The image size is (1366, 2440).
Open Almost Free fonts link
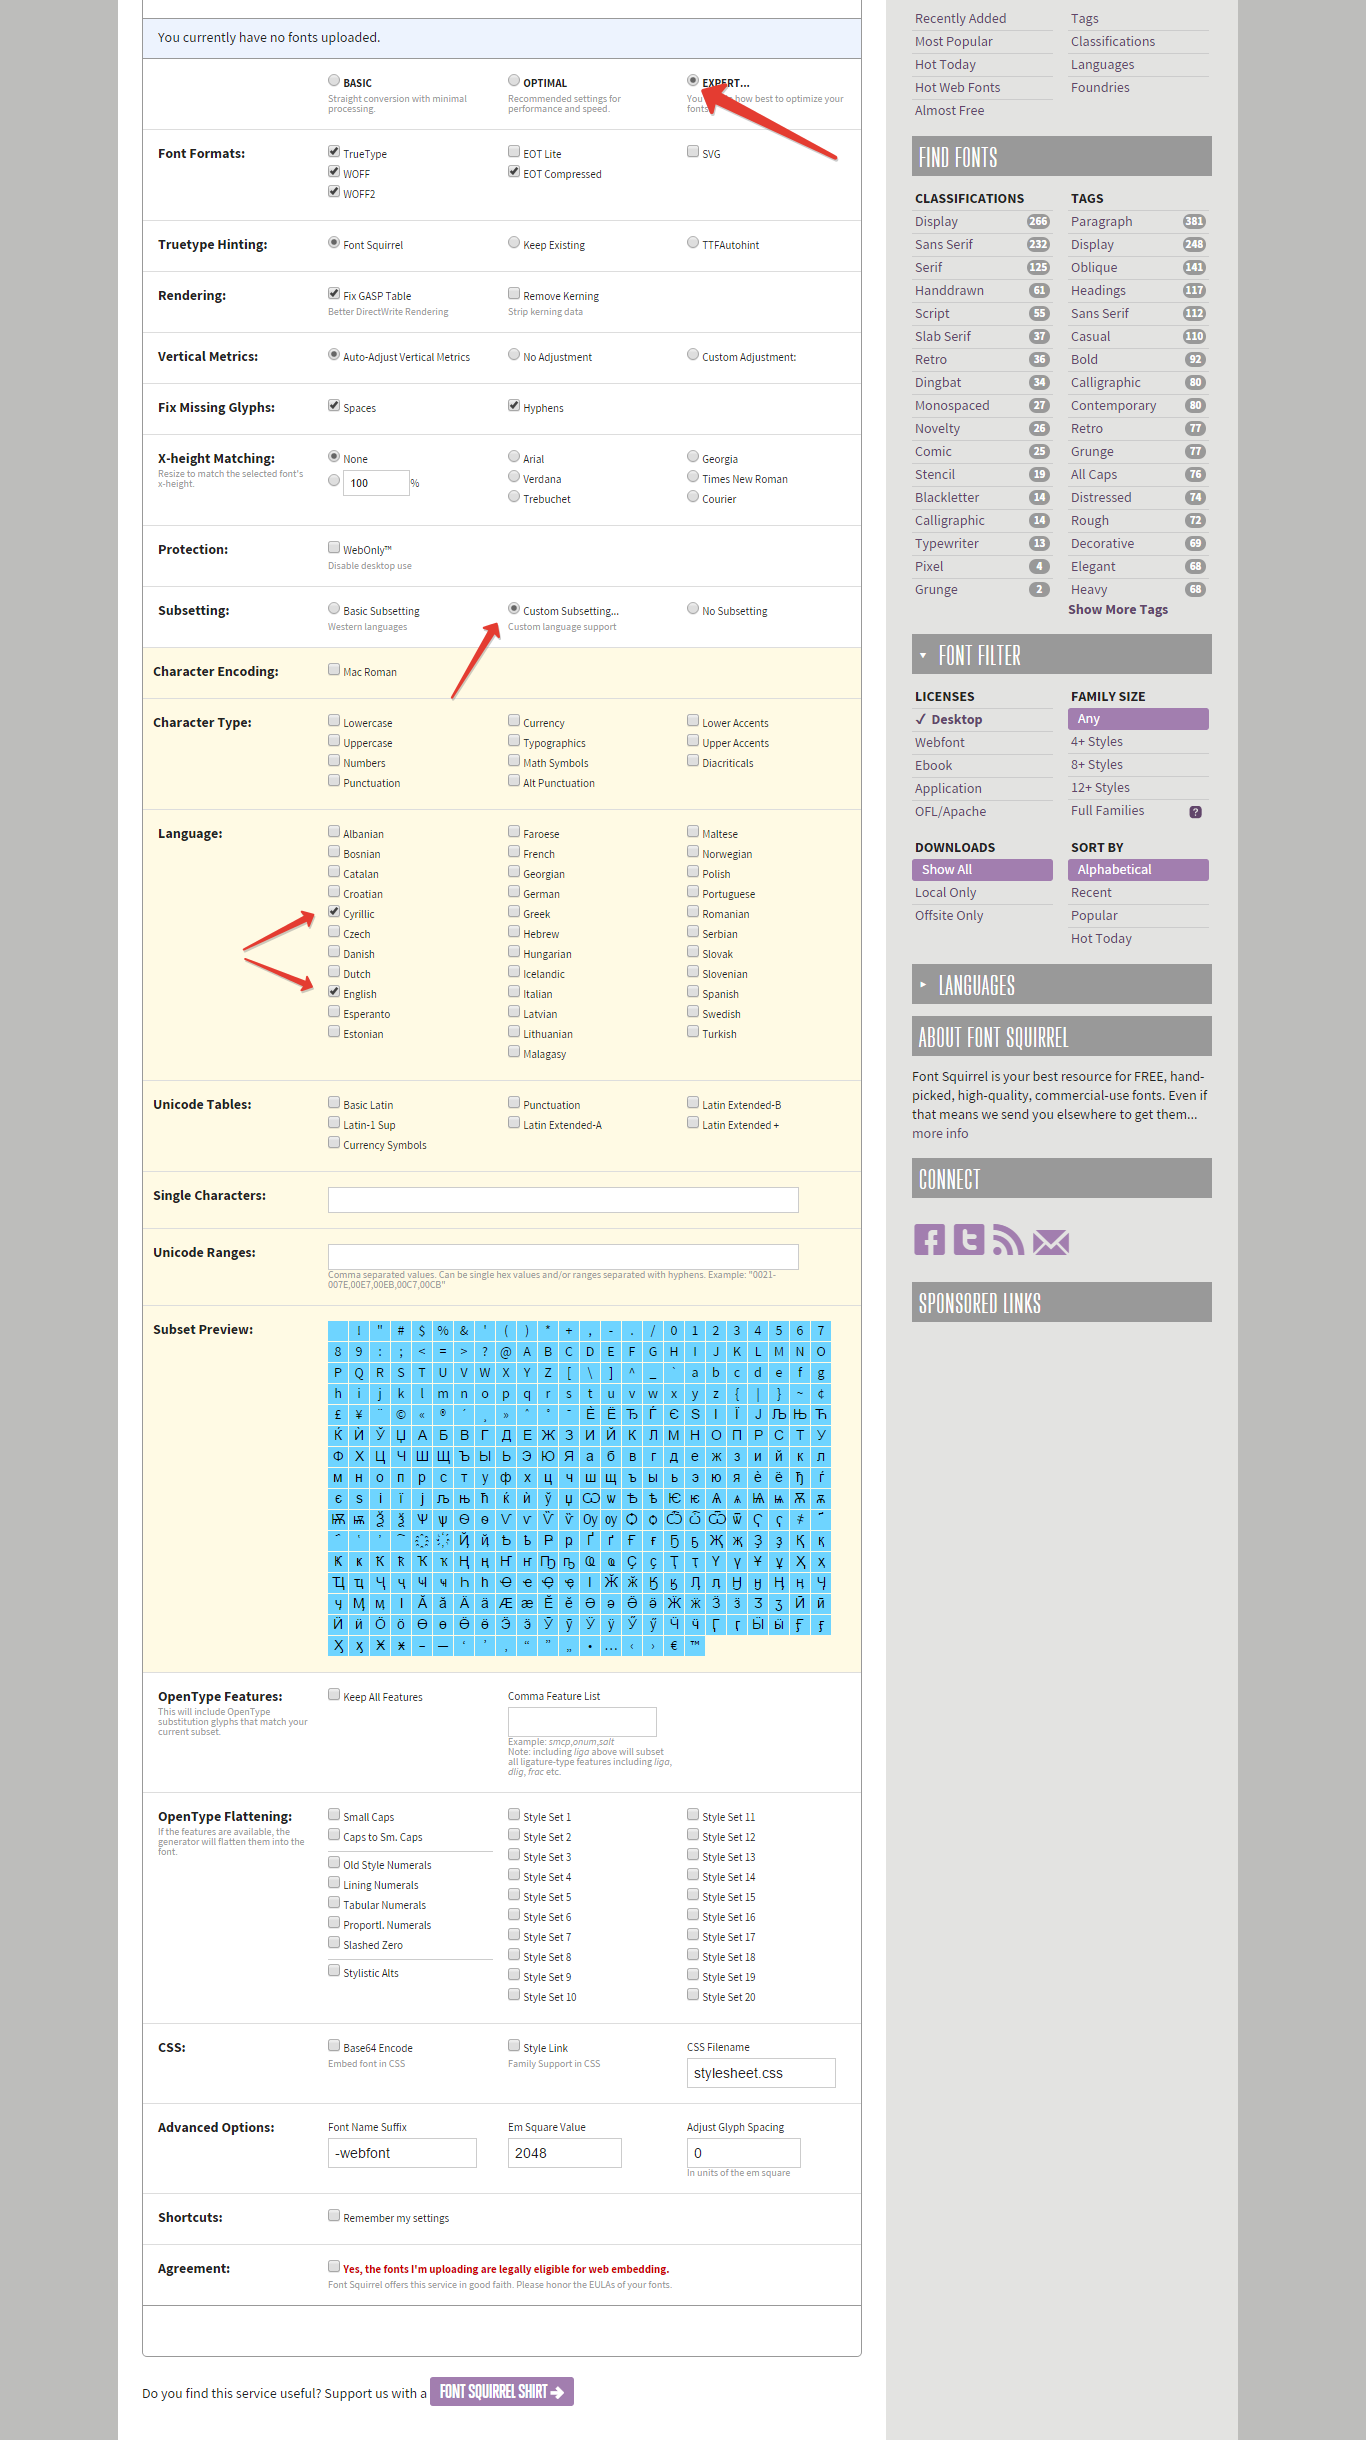click(949, 111)
